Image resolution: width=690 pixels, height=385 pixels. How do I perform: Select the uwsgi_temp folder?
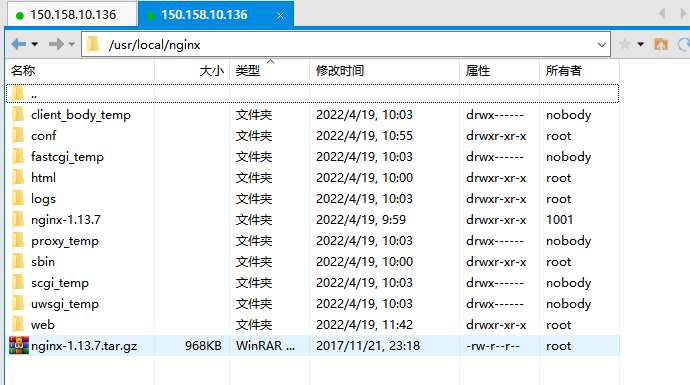[312, 304]
